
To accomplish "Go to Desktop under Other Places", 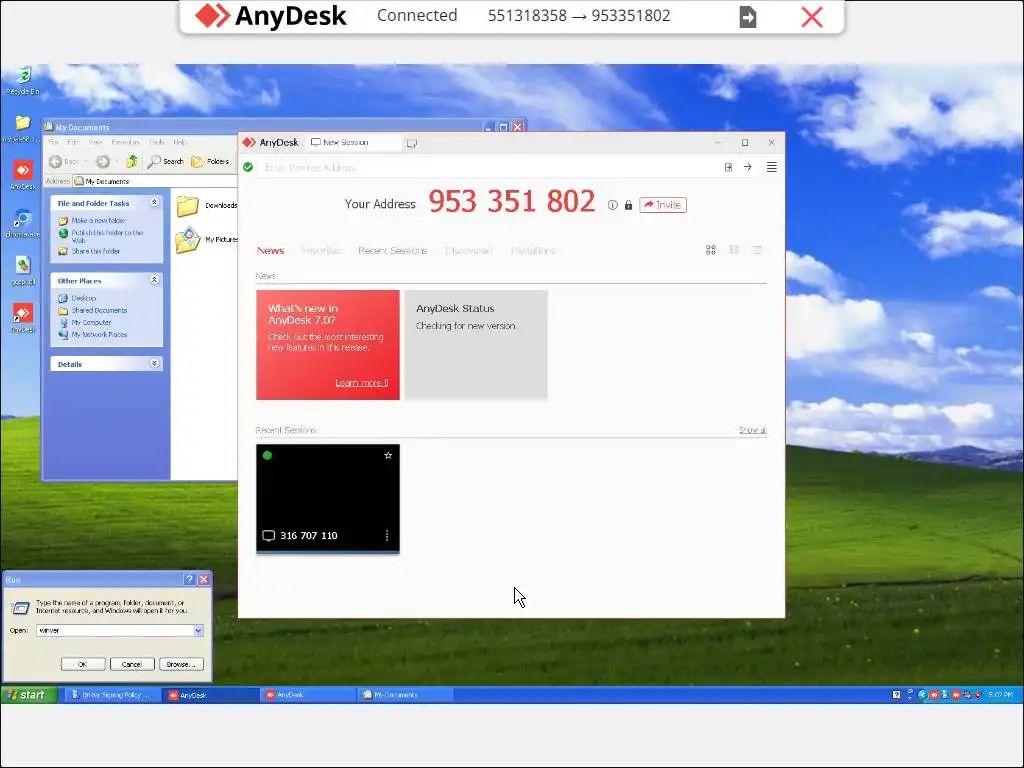I will [78, 298].
